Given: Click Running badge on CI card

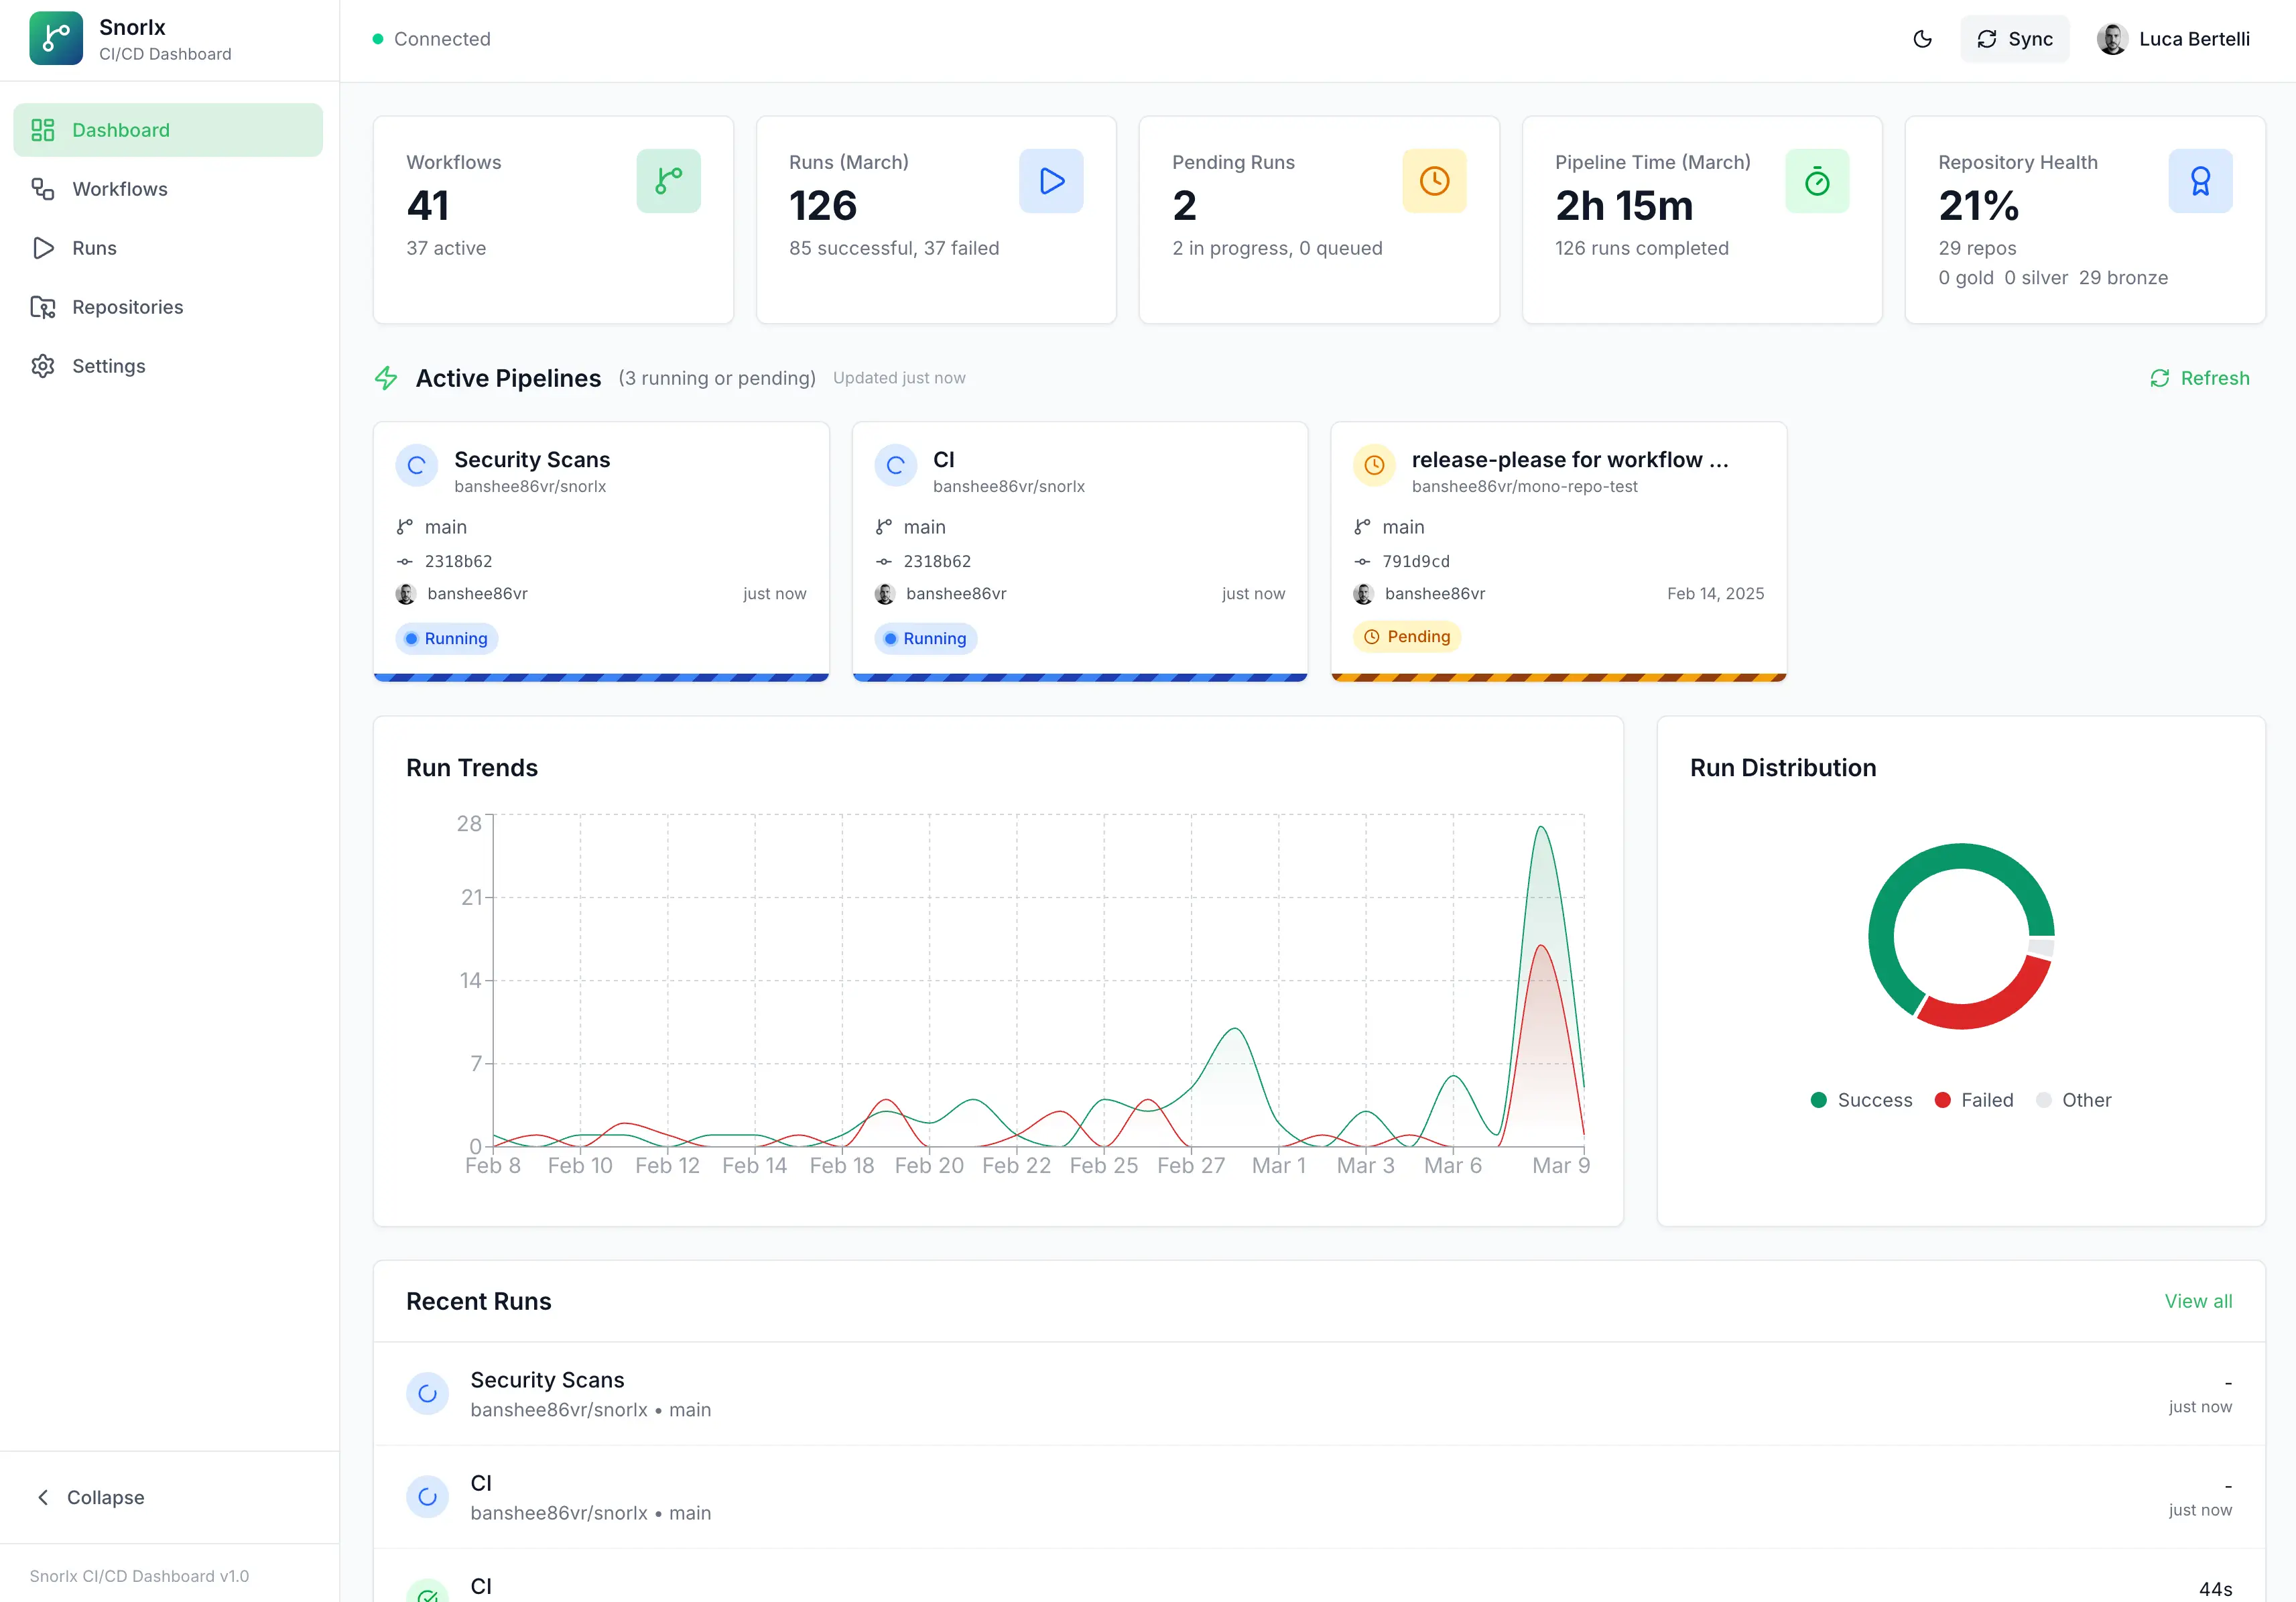Looking at the screenshot, I should (926, 639).
